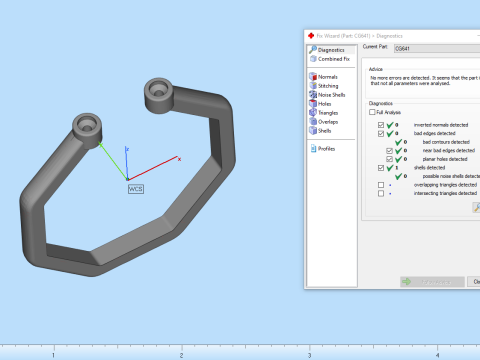The height and width of the screenshot is (360, 480).
Task: Enable intersecting triangles detected checkbox
Action: tap(381, 194)
